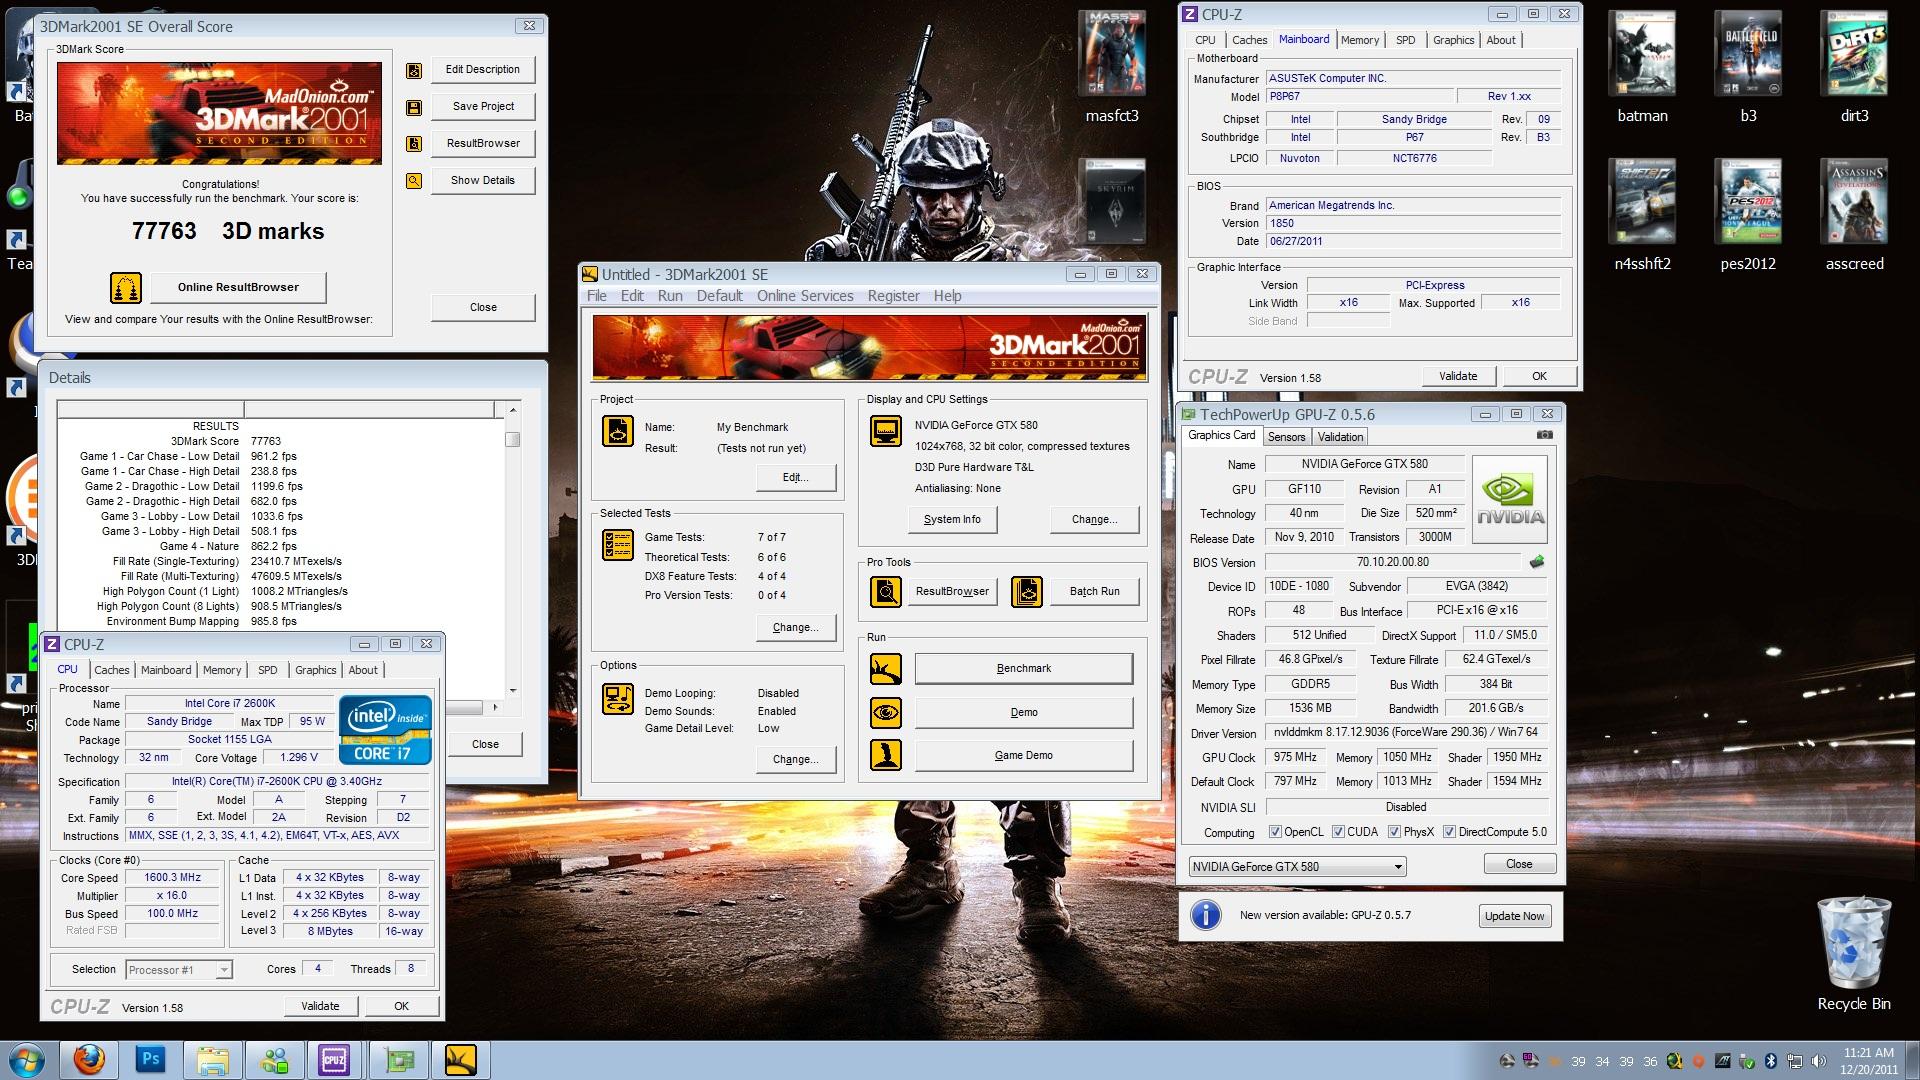This screenshot has height=1080, width=1920.
Task: Click the Show Details magnifier icon
Action: pyautogui.click(x=414, y=181)
